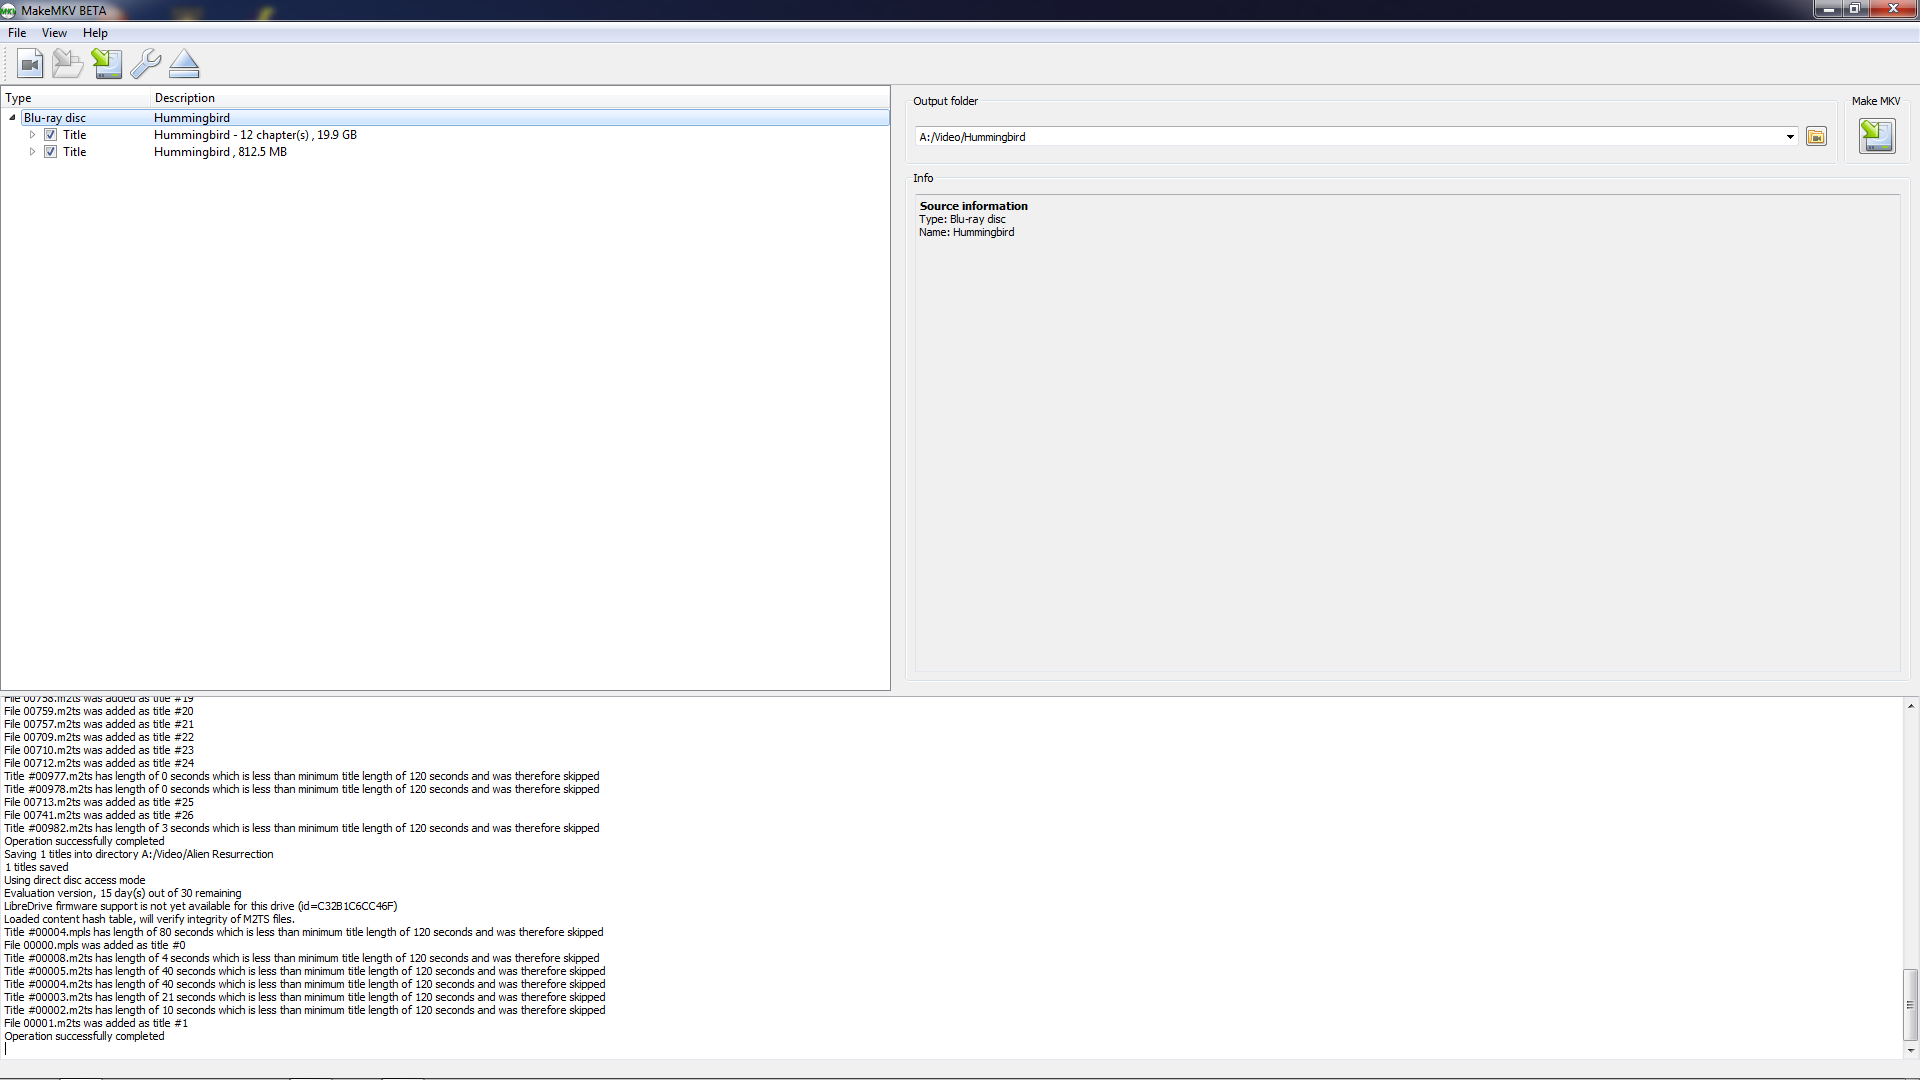Open the File menu
This screenshot has height=1080, width=1920.
pos(17,32)
